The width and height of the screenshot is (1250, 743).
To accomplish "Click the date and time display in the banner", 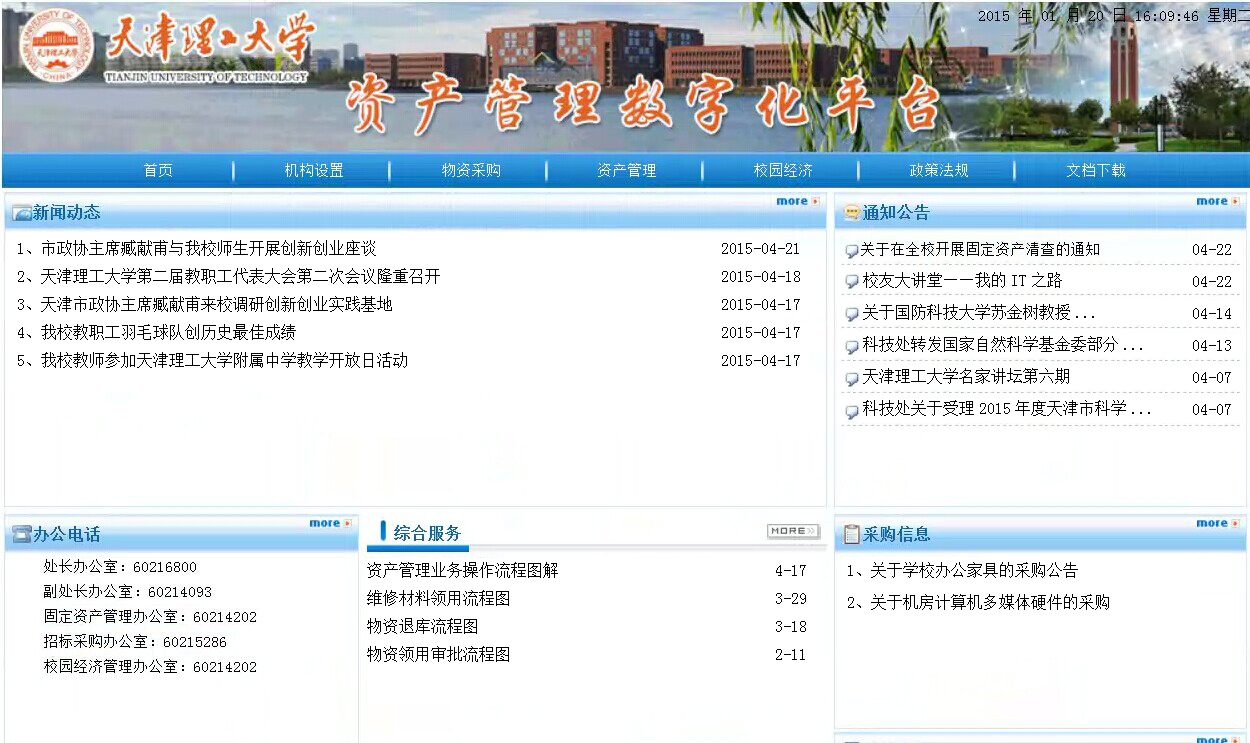I will [x=1113, y=16].
